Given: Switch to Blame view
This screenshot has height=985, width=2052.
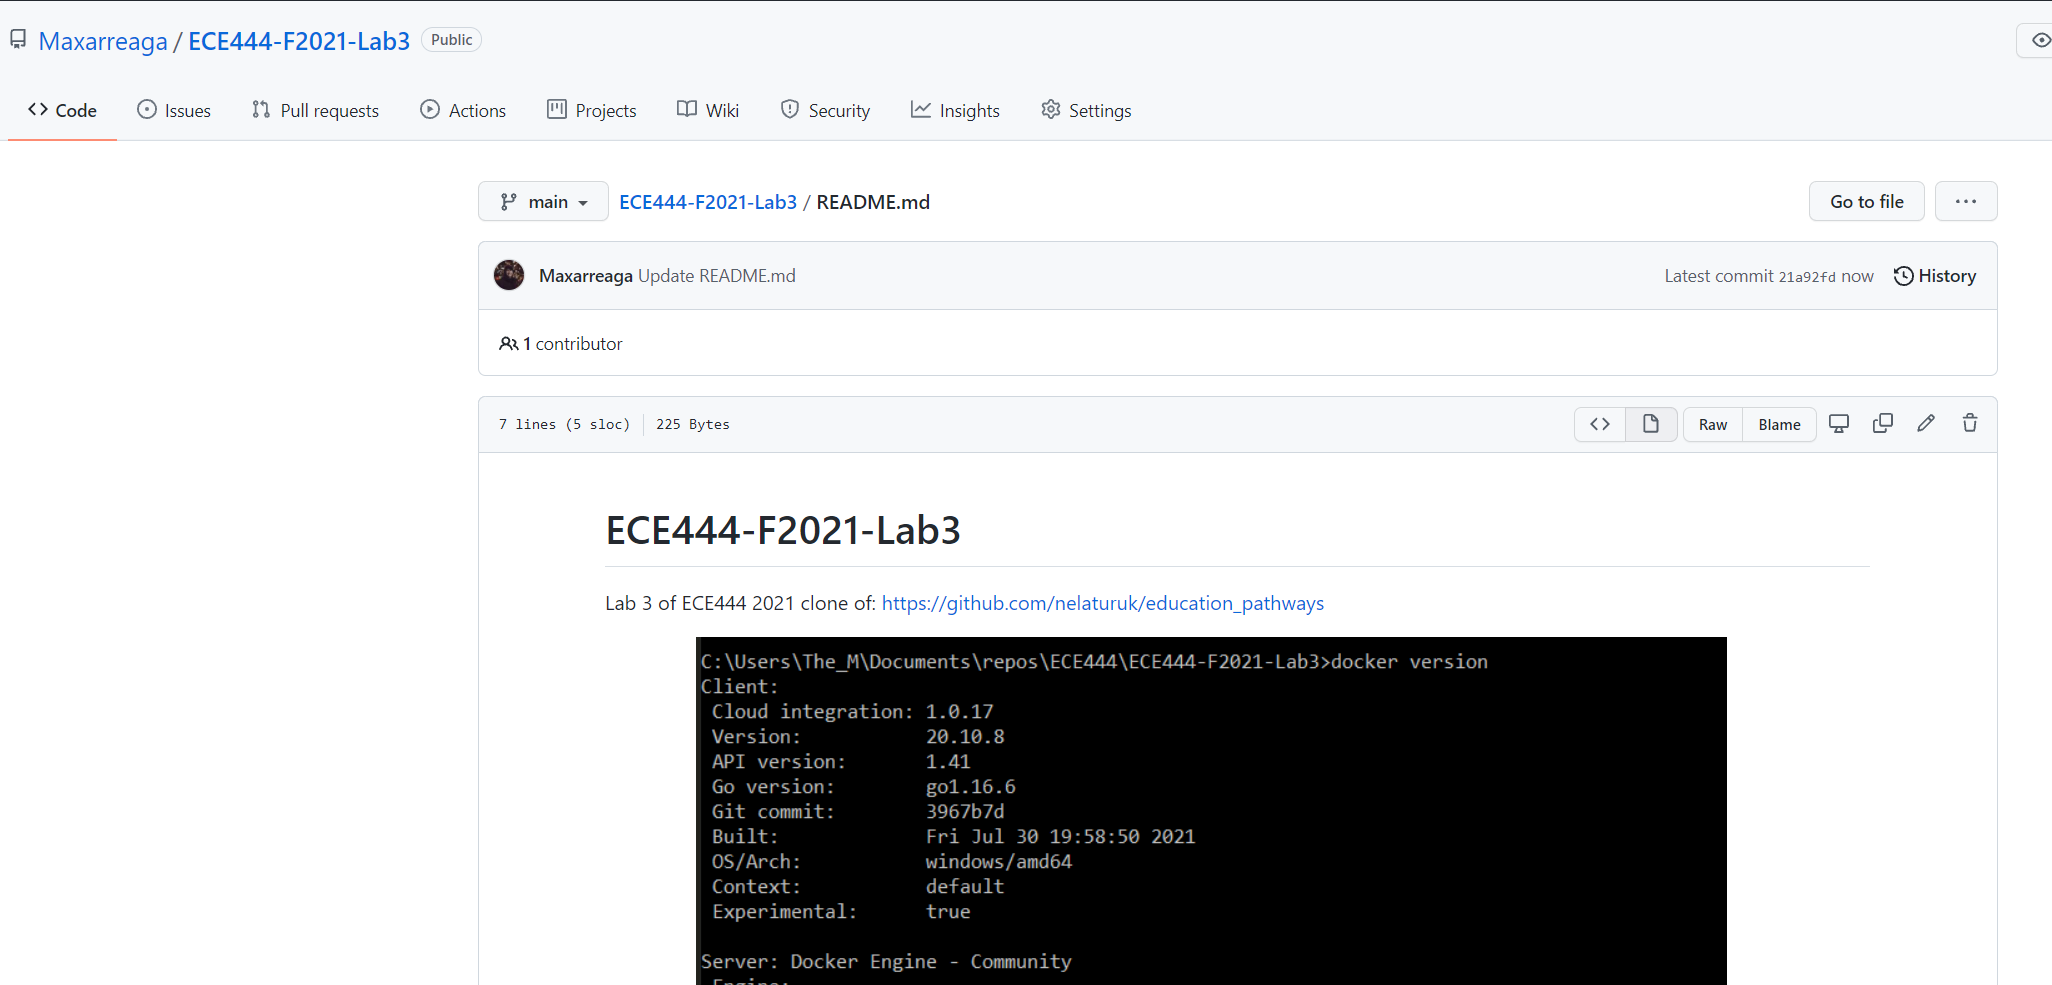Looking at the screenshot, I should (x=1779, y=424).
